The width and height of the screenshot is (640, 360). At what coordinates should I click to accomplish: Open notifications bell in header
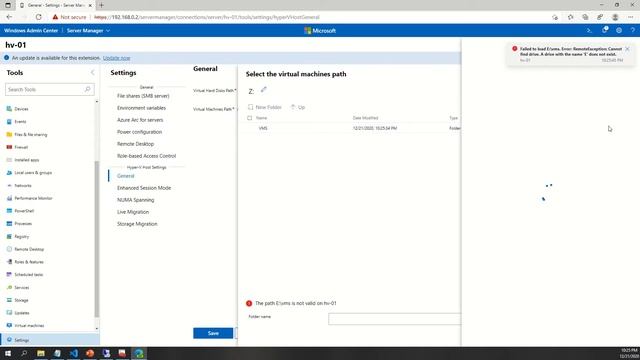(604, 30)
